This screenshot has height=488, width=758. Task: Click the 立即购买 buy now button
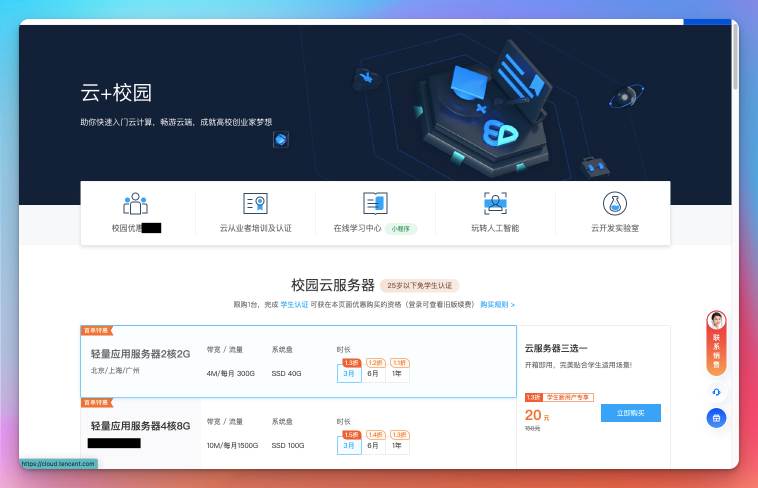pyautogui.click(x=631, y=413)
